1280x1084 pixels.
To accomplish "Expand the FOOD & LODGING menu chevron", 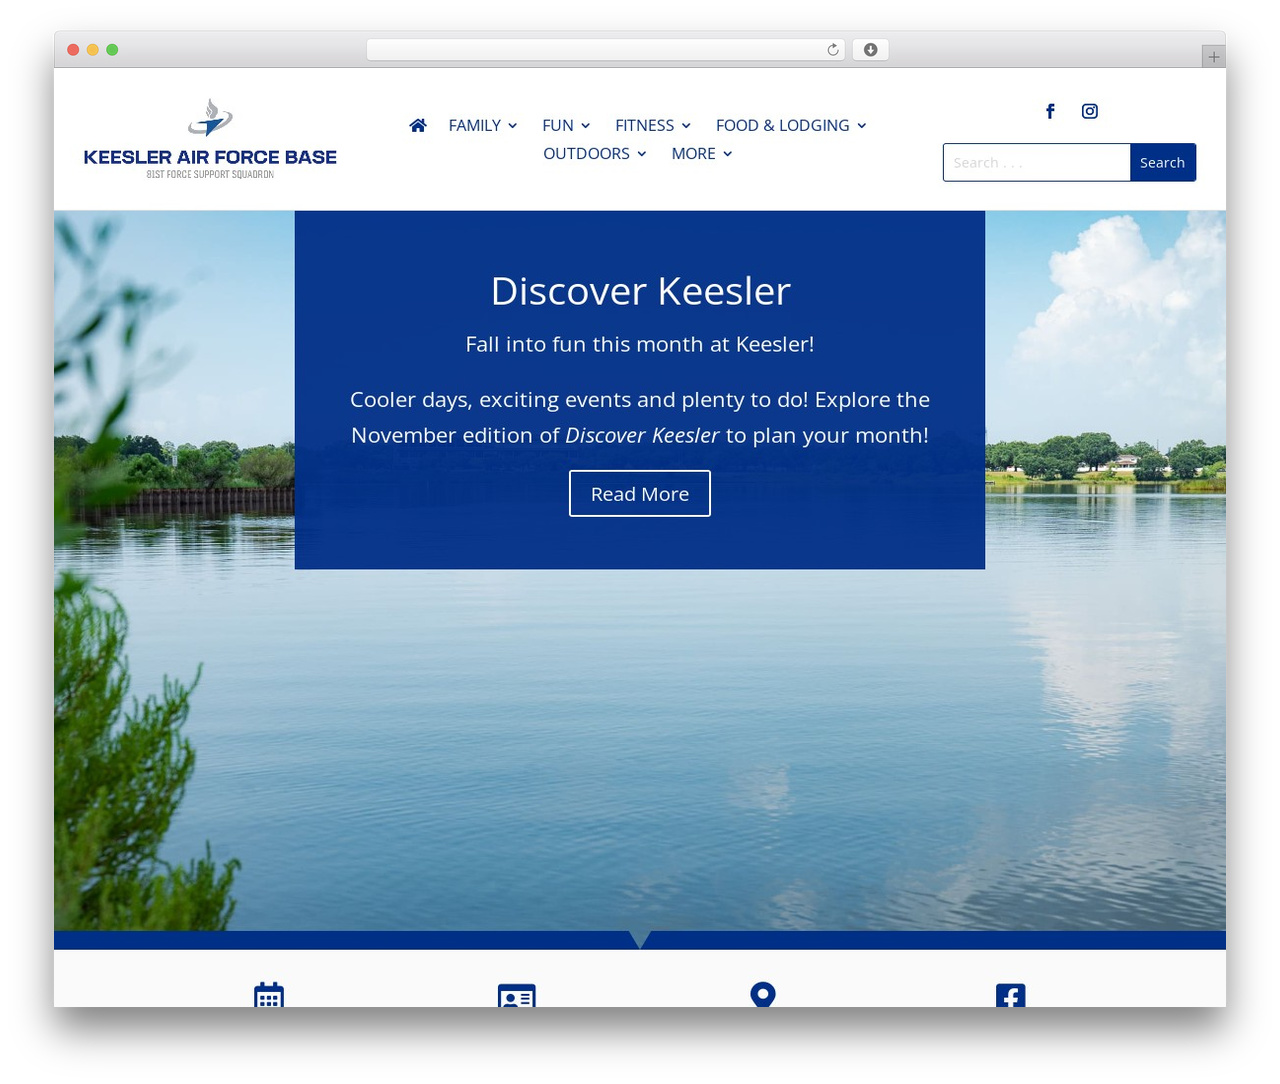I will click(x=861, y=126).
